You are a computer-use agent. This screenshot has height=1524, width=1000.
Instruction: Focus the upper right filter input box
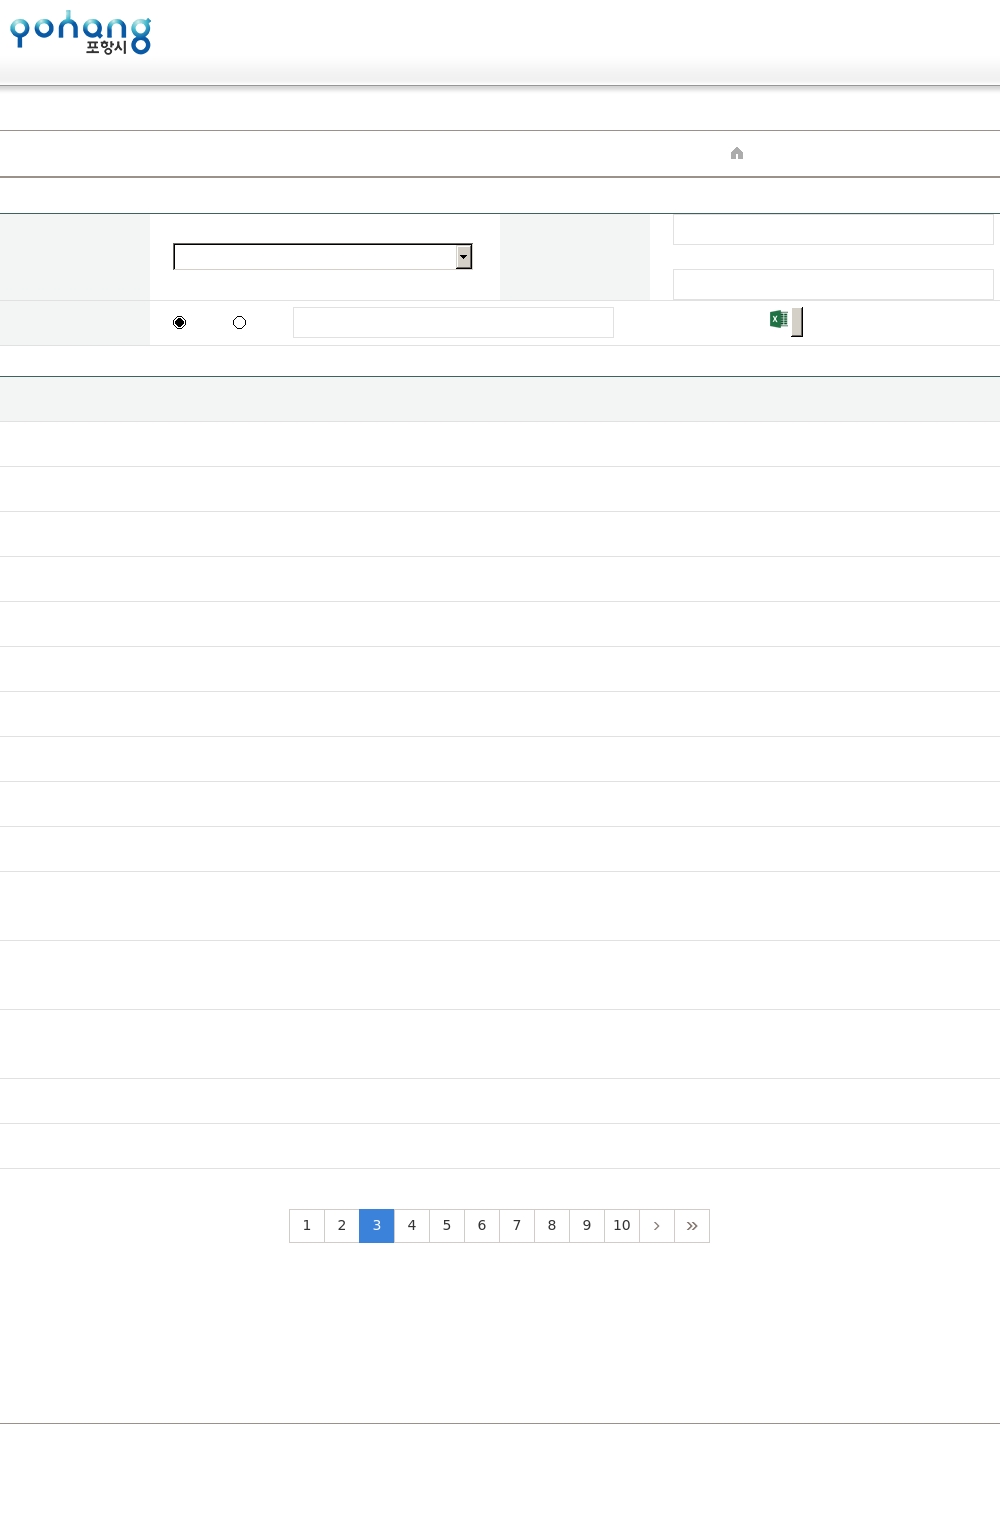click(x=833, y=229)
